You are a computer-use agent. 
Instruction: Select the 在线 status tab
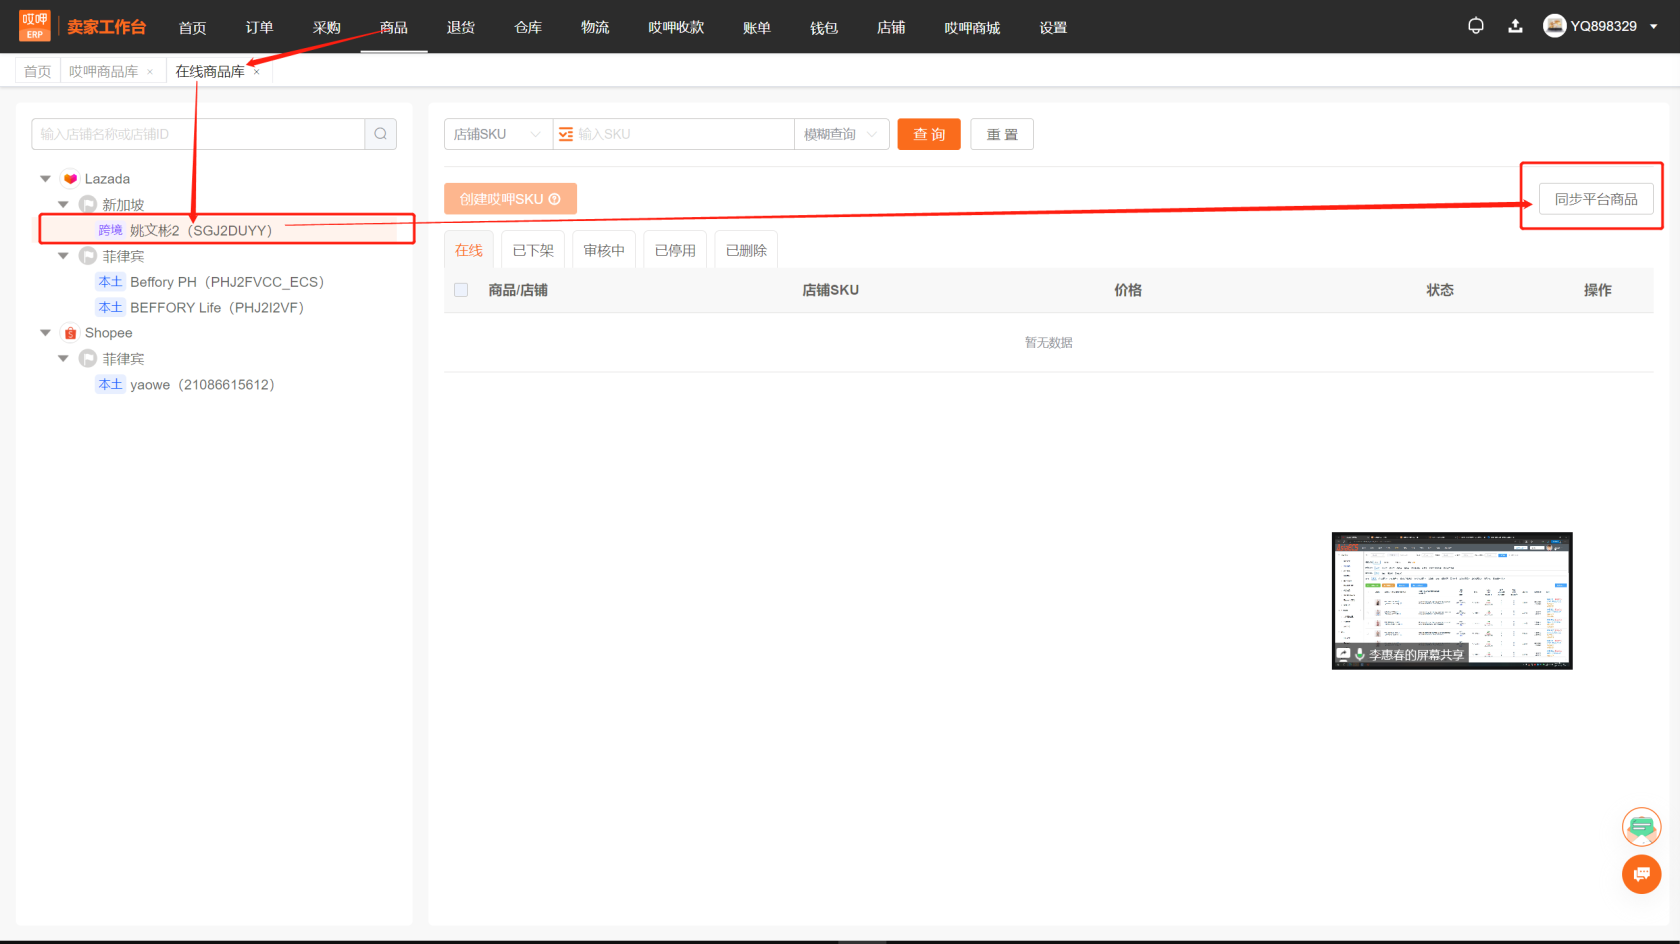pyautogui.click(x=469, y=250)
